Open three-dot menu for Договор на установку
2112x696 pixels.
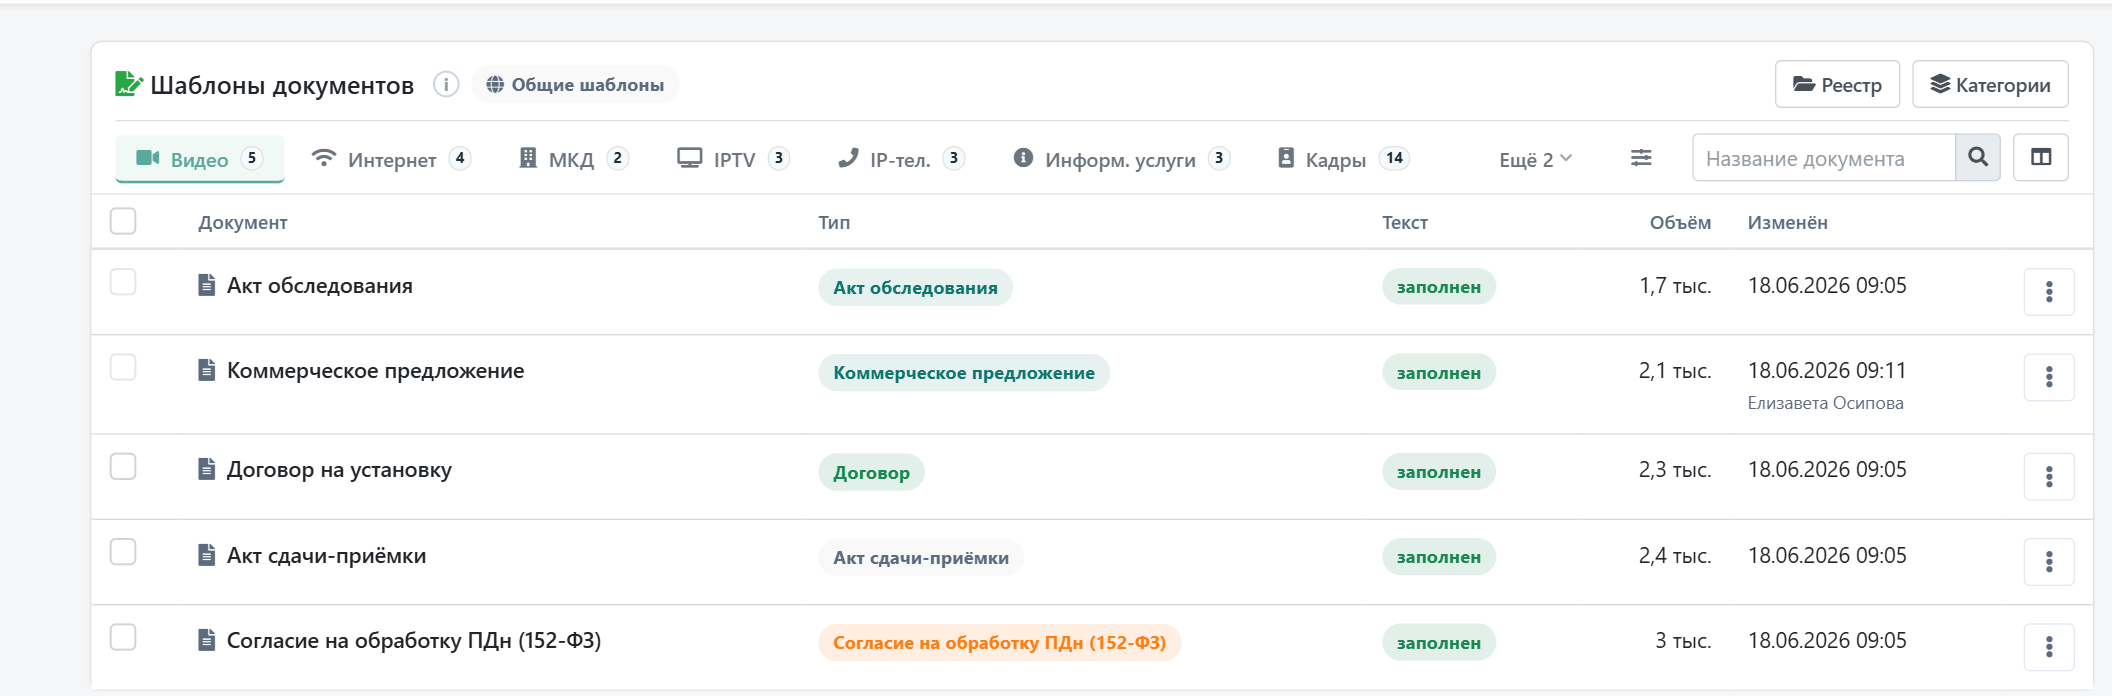(2049, 477)
